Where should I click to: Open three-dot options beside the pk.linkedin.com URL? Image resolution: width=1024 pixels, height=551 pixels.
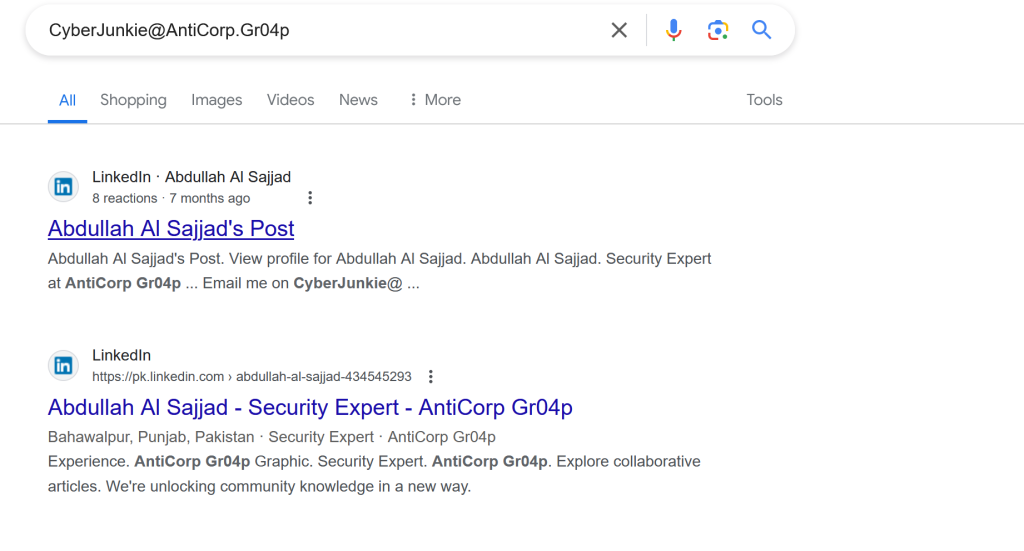point(430,377)
